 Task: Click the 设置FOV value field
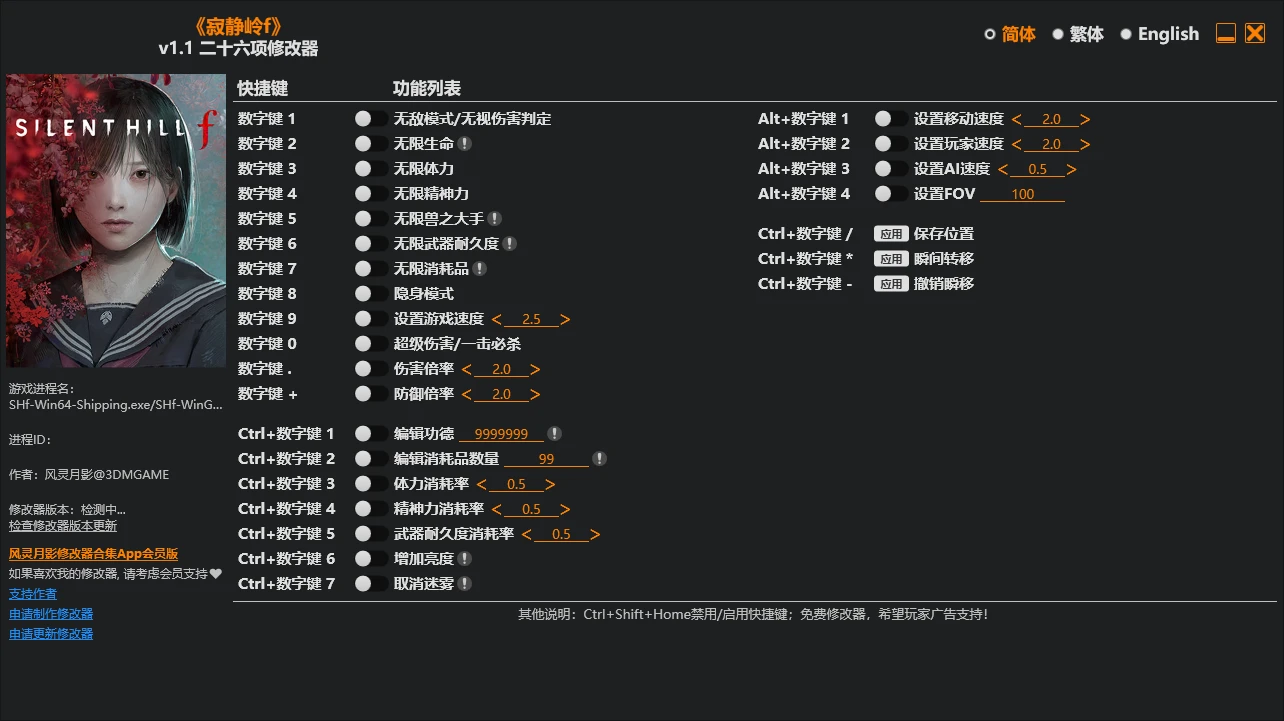tap(1022, 195)
